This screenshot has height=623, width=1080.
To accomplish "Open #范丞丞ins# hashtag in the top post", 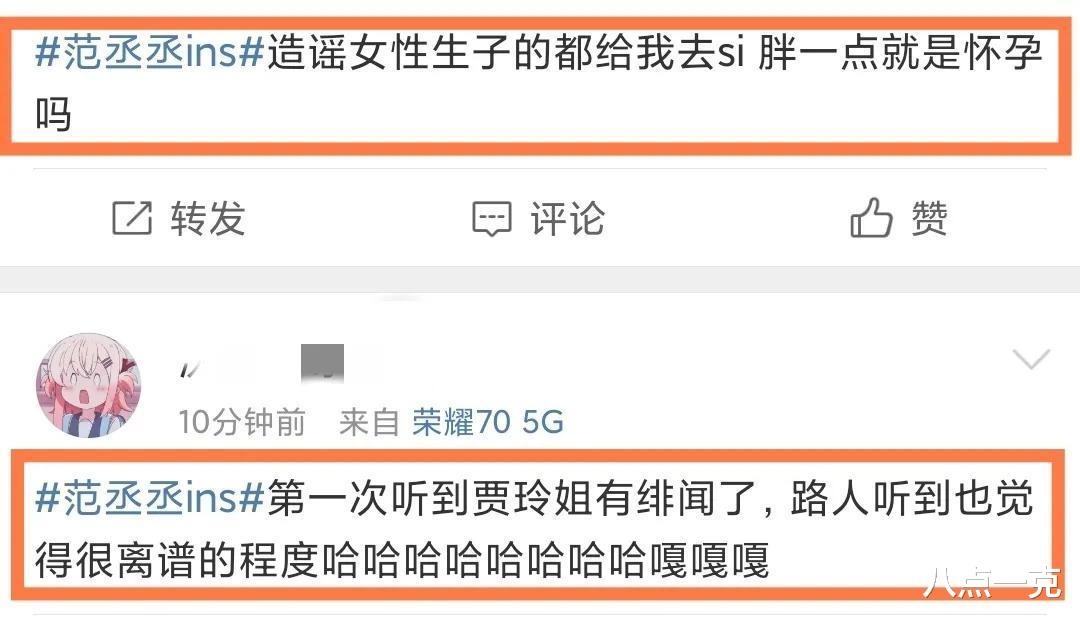I will pyautogui.click(x=149, y=53).
